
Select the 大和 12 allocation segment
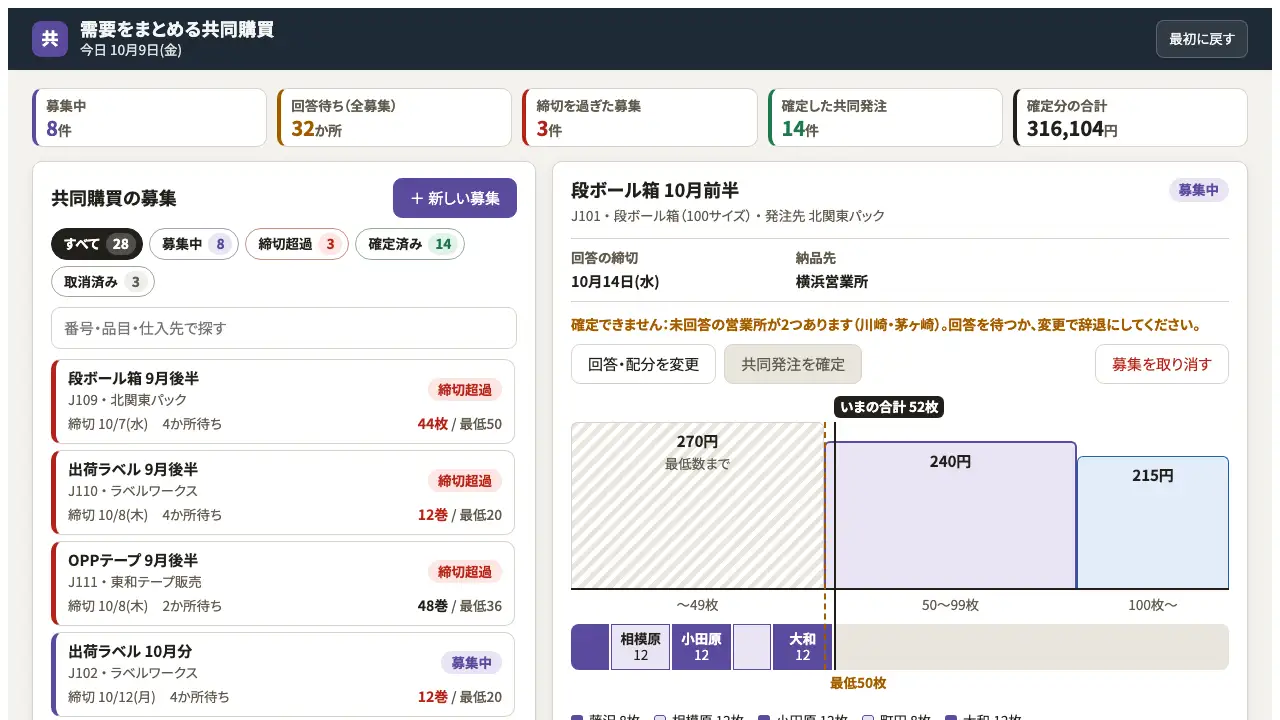802,647
